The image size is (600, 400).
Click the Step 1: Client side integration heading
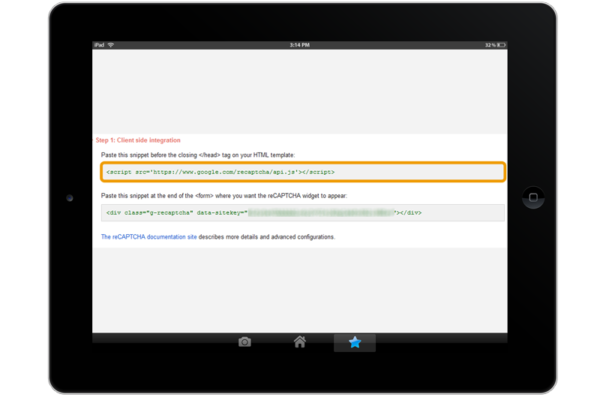click(x=138, y=140)
